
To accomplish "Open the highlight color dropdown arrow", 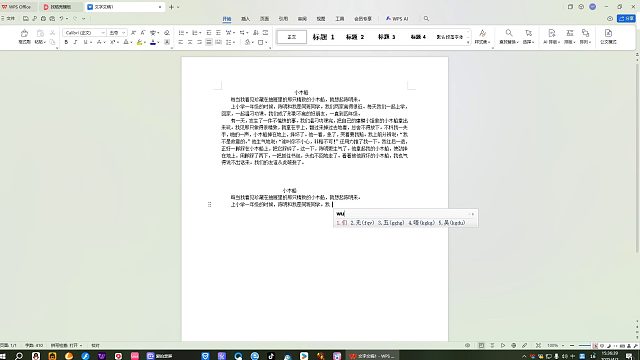I will 144,42.
